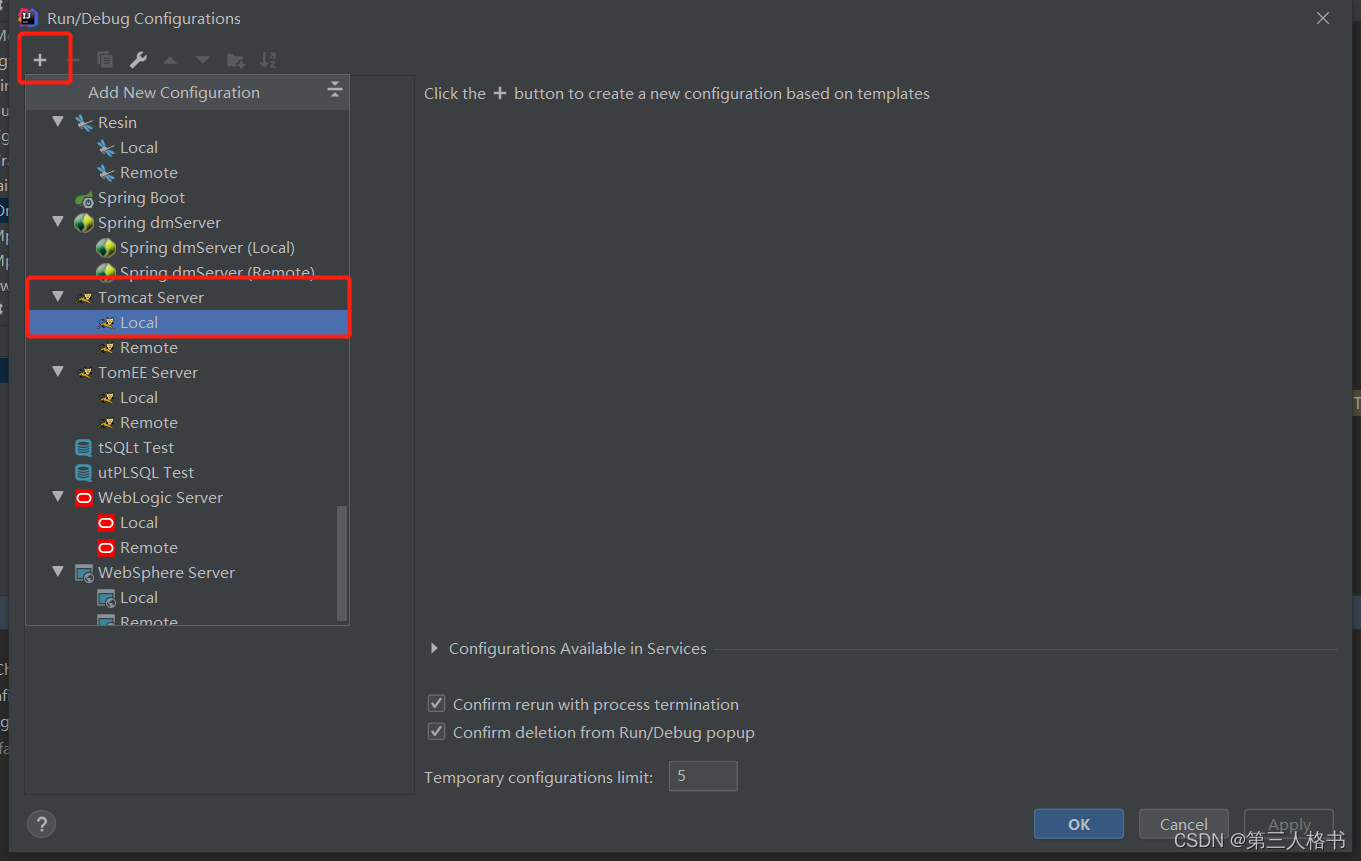This screenshot has width=1361, height=861.
Task: Click the tSQLt Test database icon
Action: click(84, 448)
